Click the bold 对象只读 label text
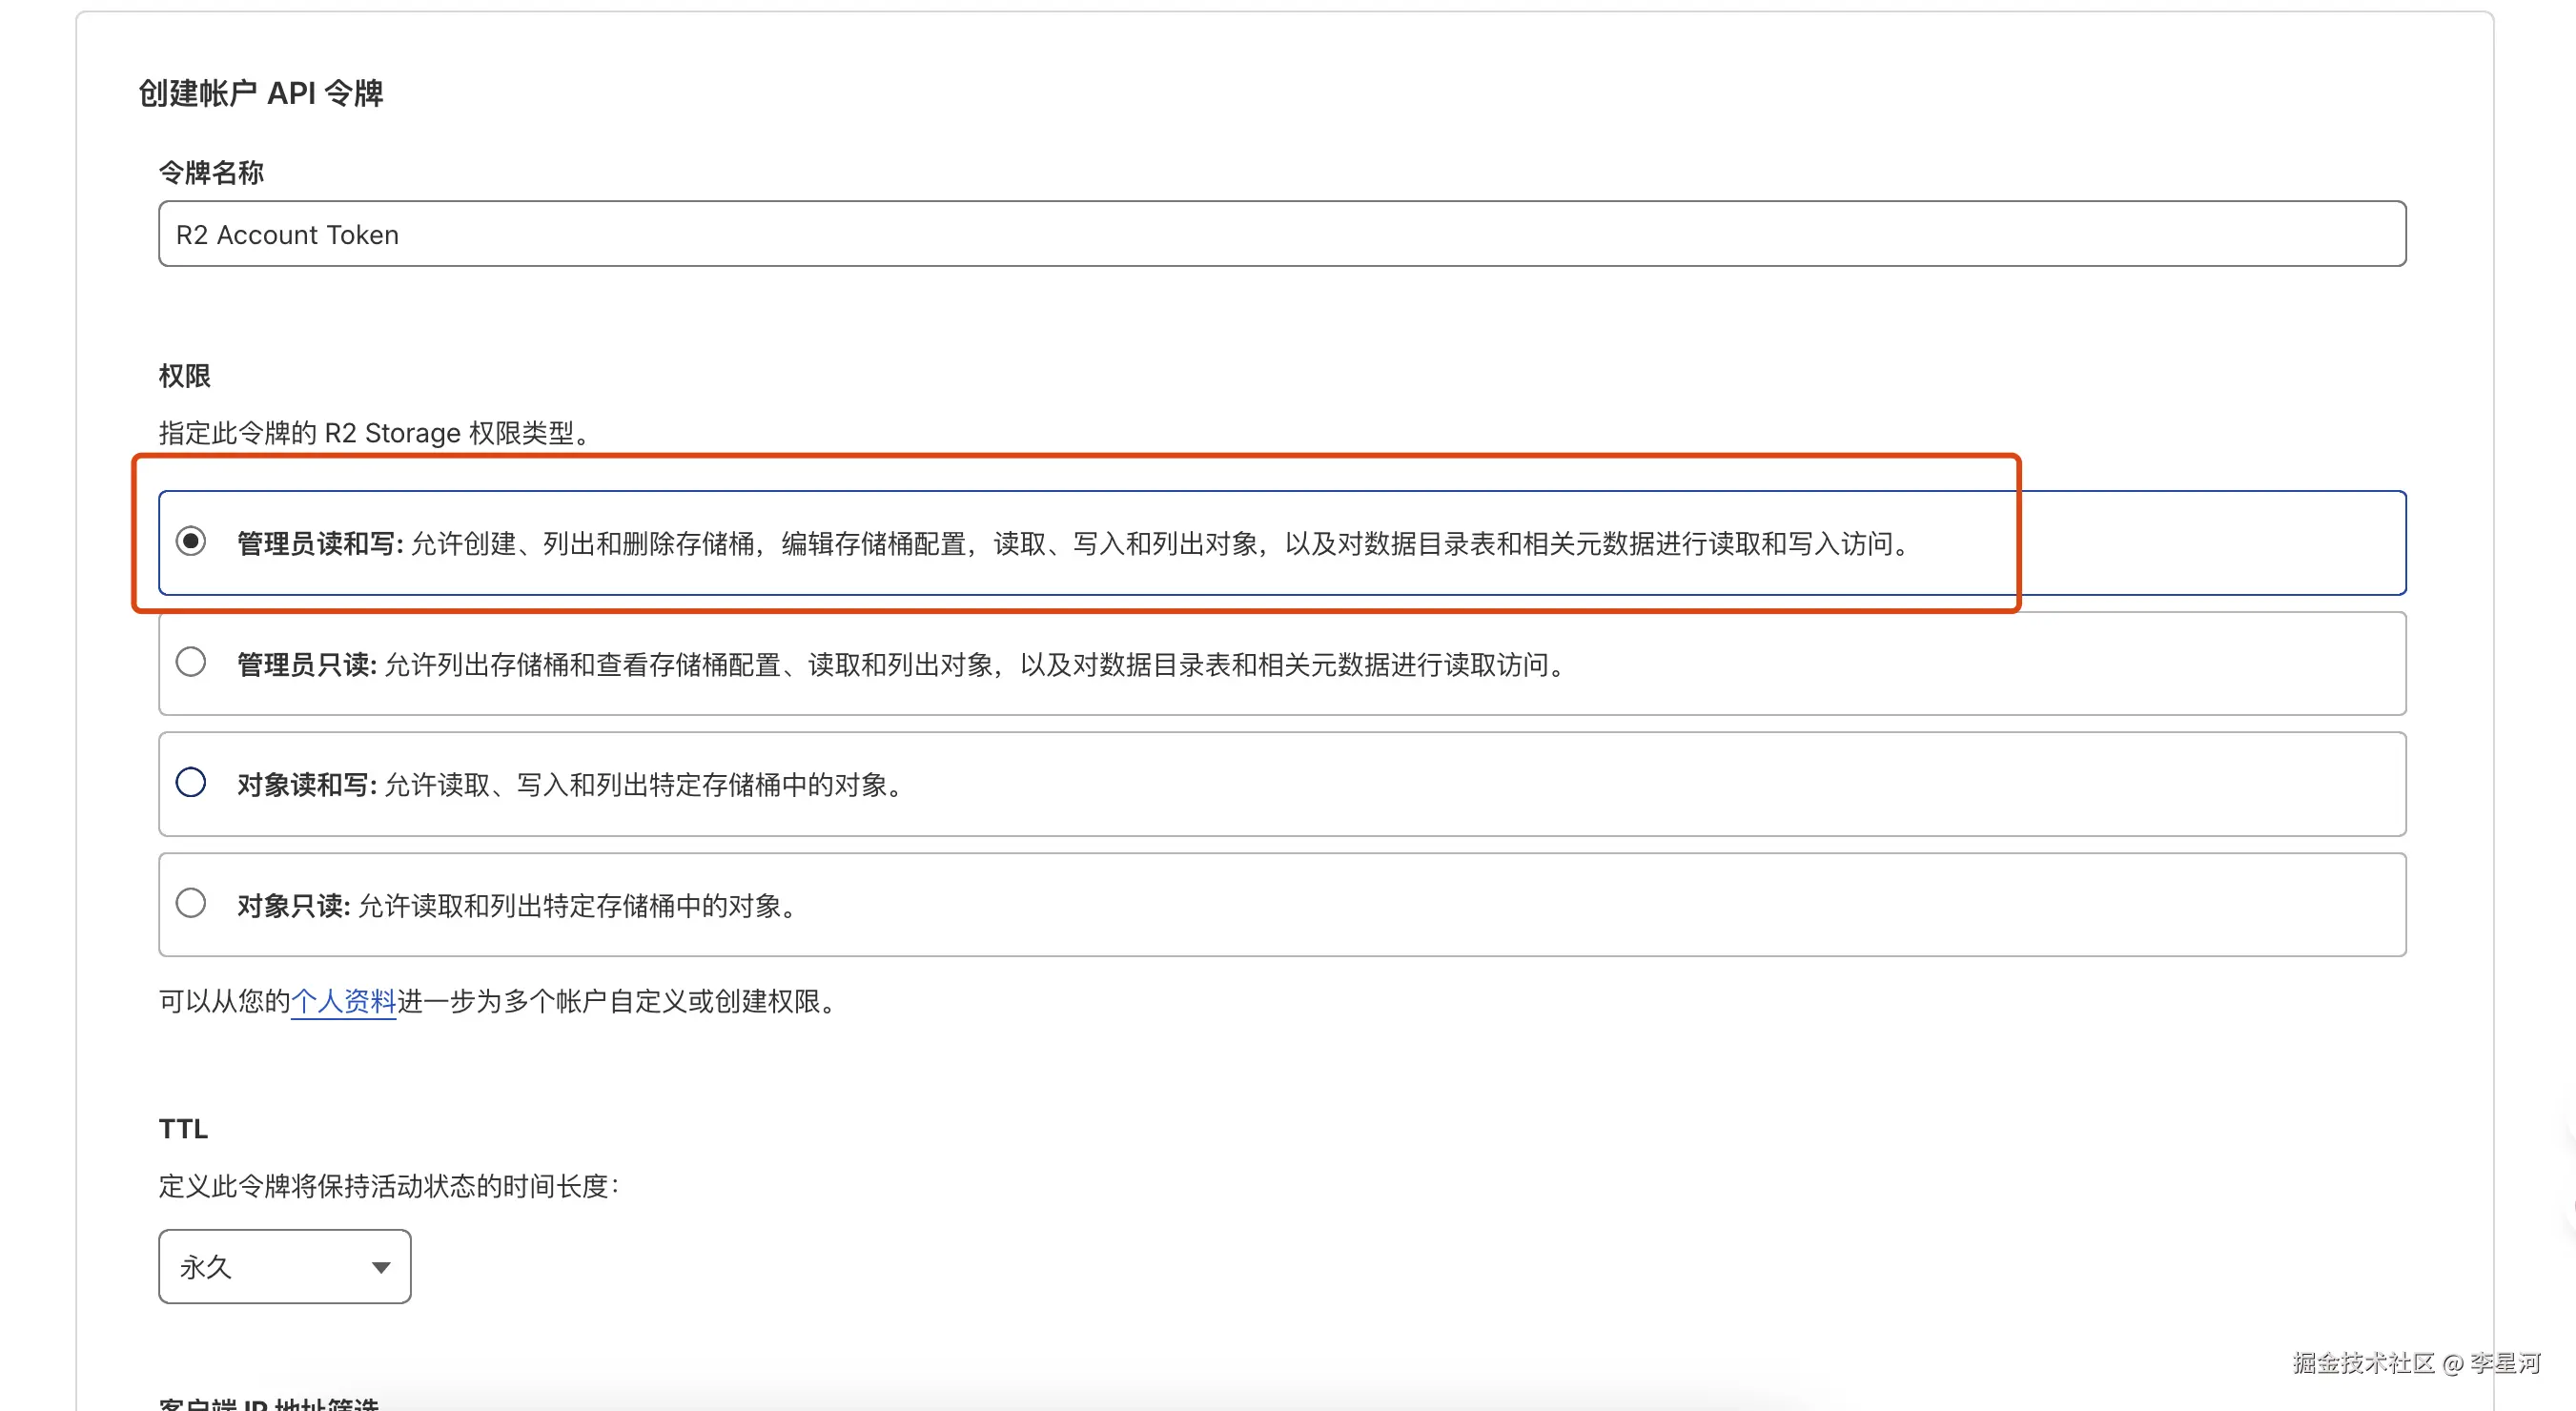 (293, 906)
